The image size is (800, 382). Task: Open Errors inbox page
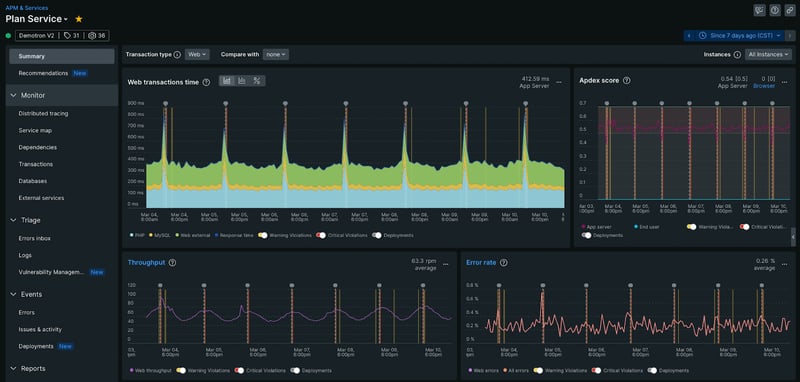pyautogui.click(x=35, y=238)
